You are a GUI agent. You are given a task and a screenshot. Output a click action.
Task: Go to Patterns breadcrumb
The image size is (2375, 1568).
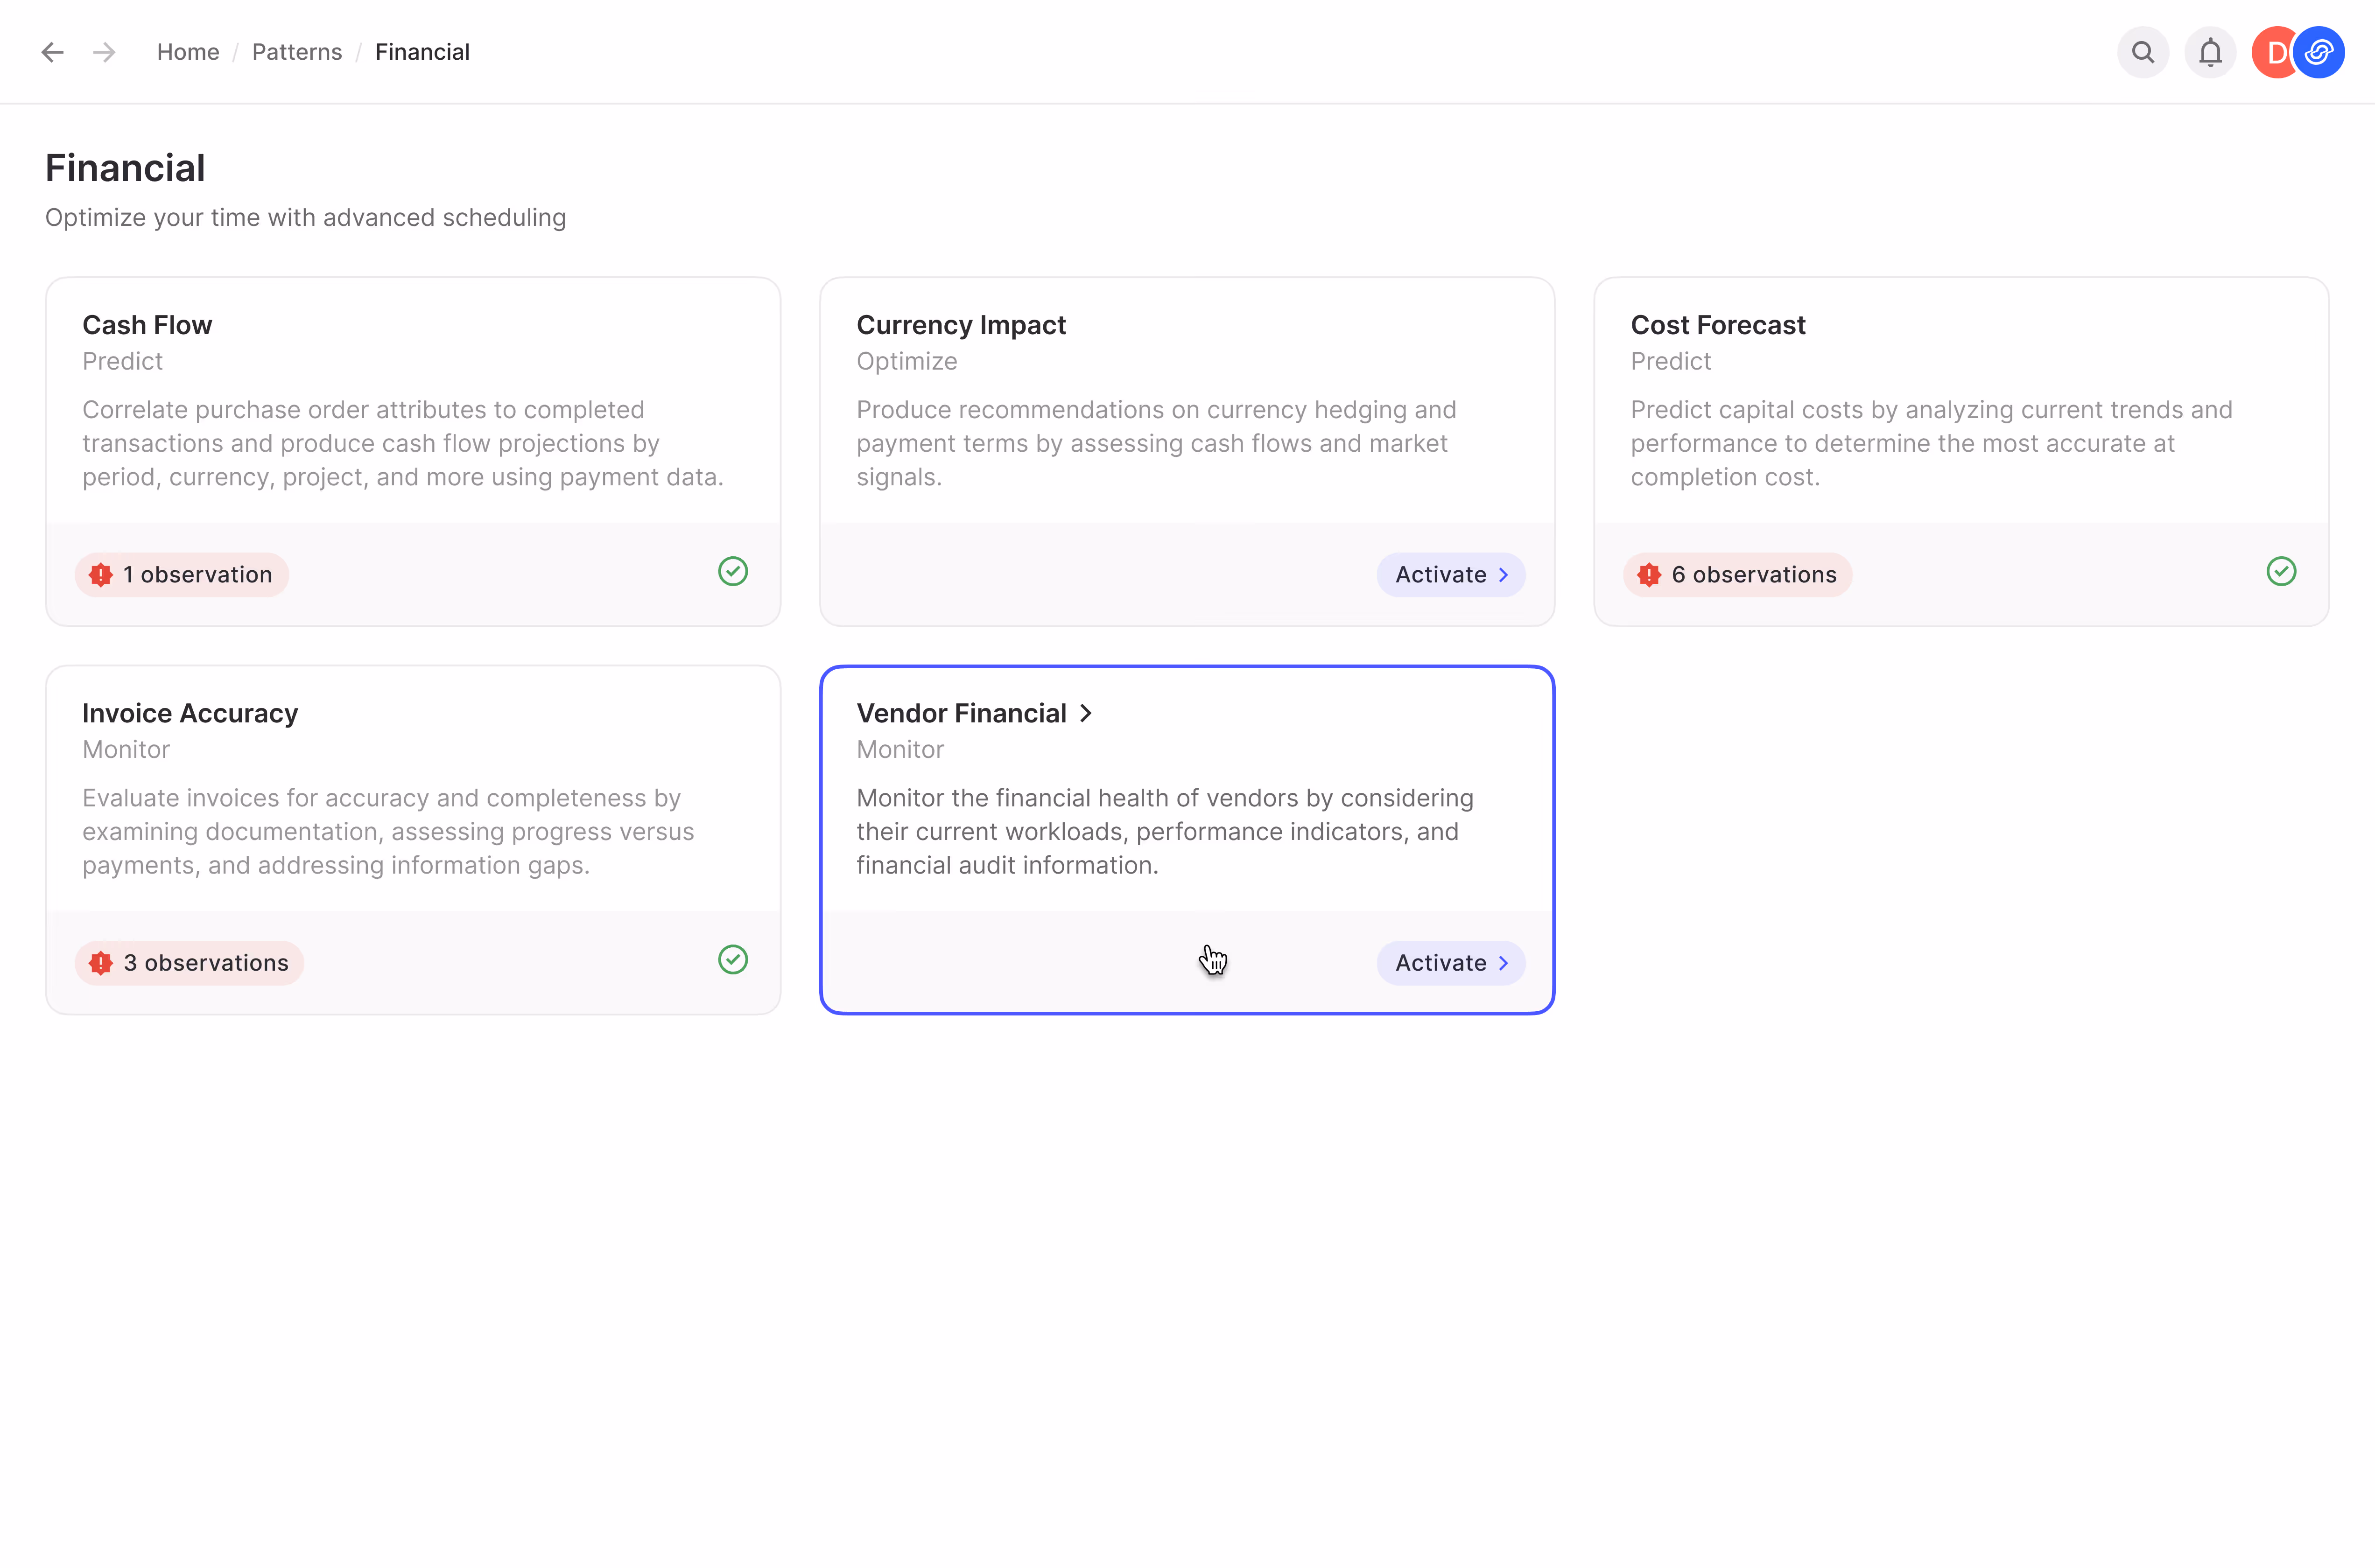297,52
